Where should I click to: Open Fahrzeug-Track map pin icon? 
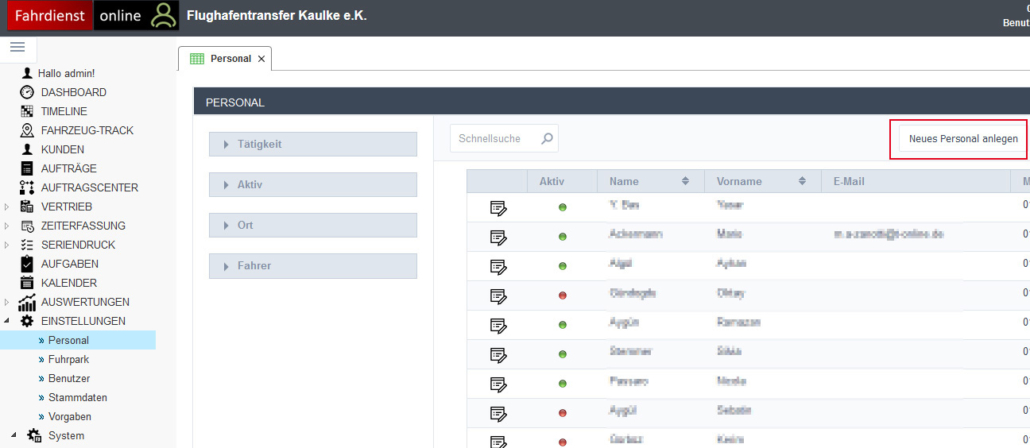(27, 130)
